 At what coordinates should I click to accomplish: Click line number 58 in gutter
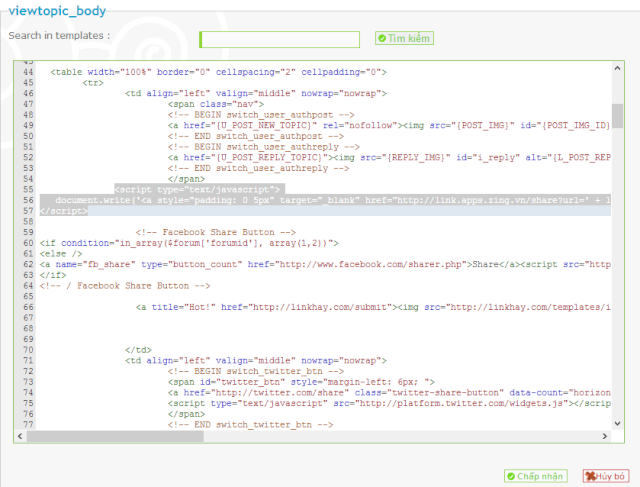[x=28, y=222]
